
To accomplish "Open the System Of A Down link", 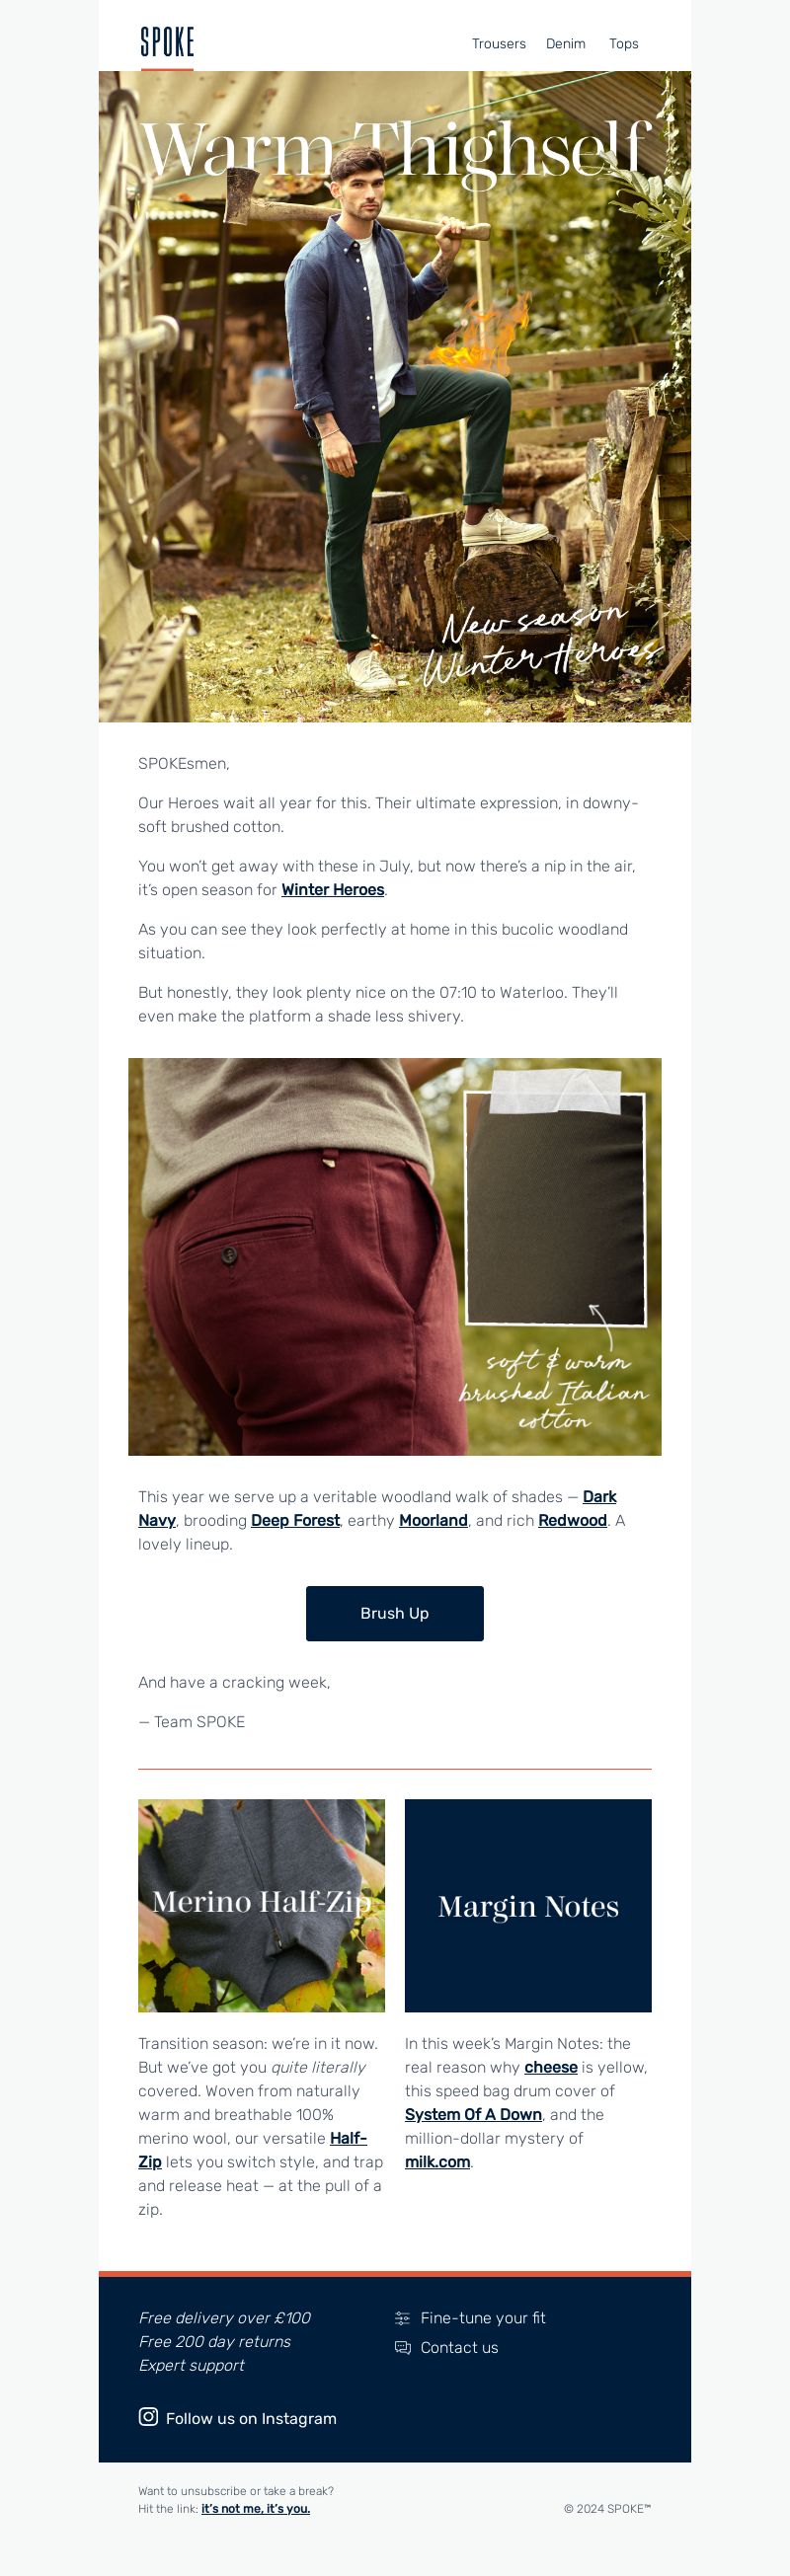I will coord(473,2115).
